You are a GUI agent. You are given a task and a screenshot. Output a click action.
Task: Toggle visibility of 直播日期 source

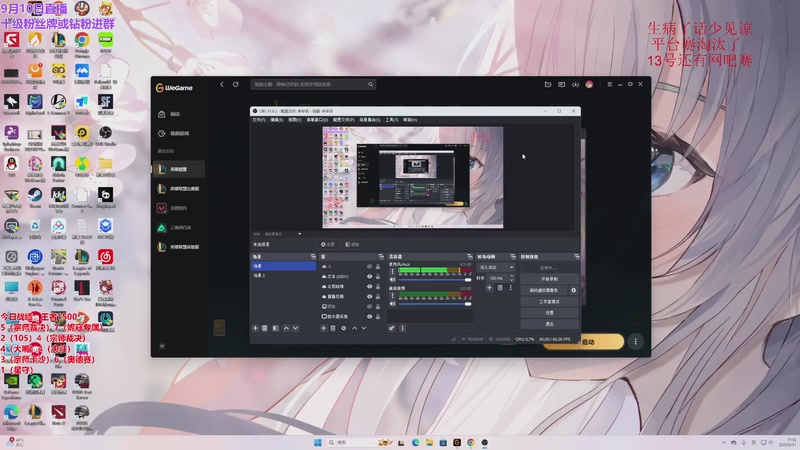[x=369, y=296]
